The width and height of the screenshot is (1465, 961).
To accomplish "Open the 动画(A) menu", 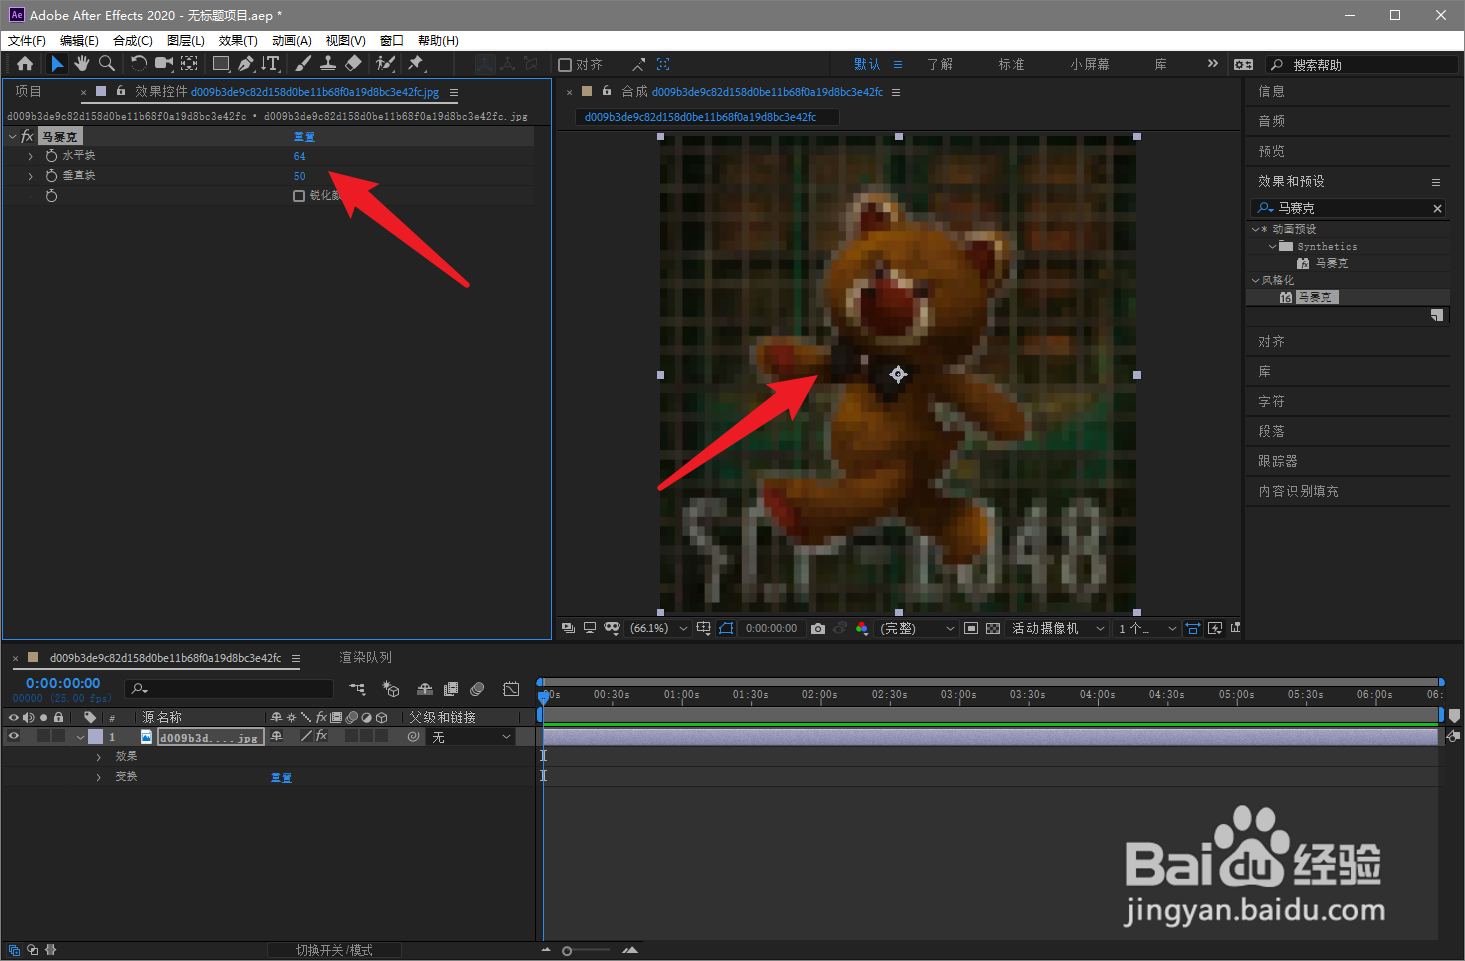I will click(x=292, y=40).
